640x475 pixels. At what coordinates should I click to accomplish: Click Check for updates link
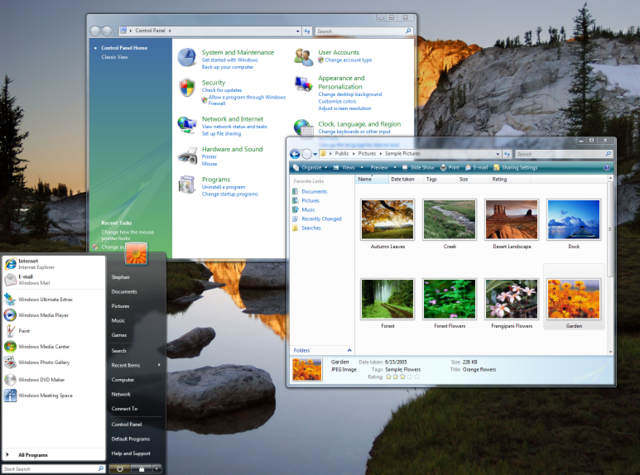tap(222, 90)
